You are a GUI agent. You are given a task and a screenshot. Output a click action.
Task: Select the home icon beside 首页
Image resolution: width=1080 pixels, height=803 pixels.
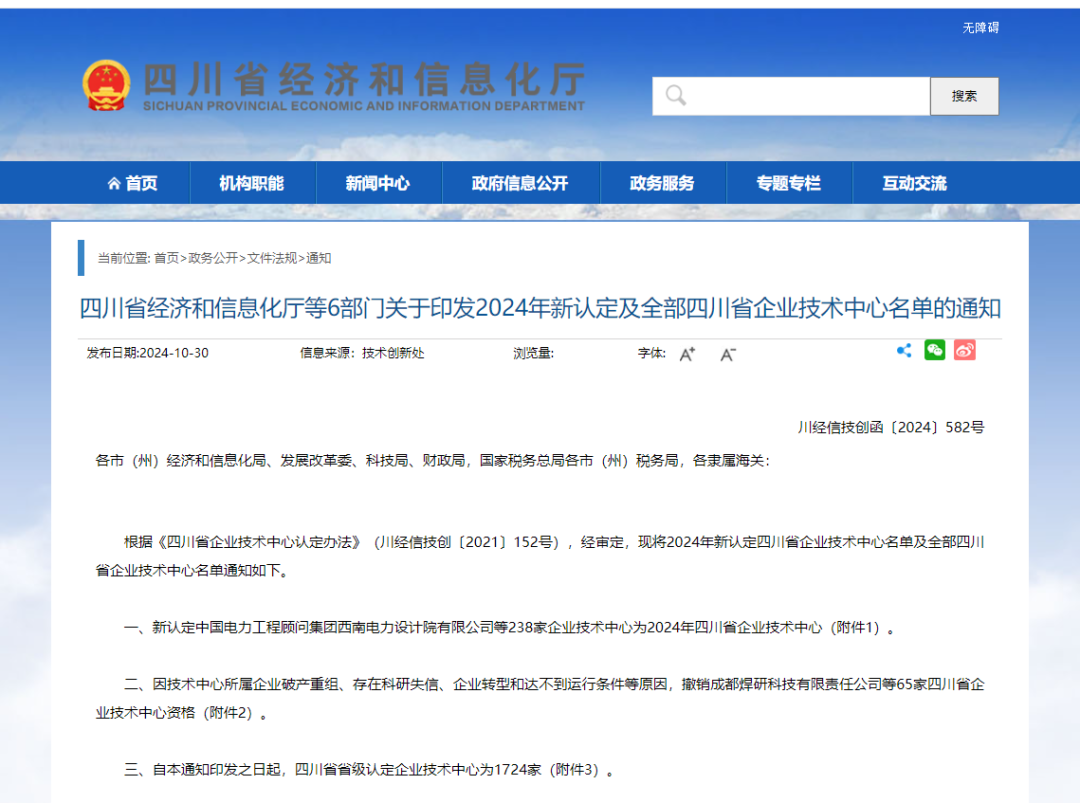(x=114, y=182)
